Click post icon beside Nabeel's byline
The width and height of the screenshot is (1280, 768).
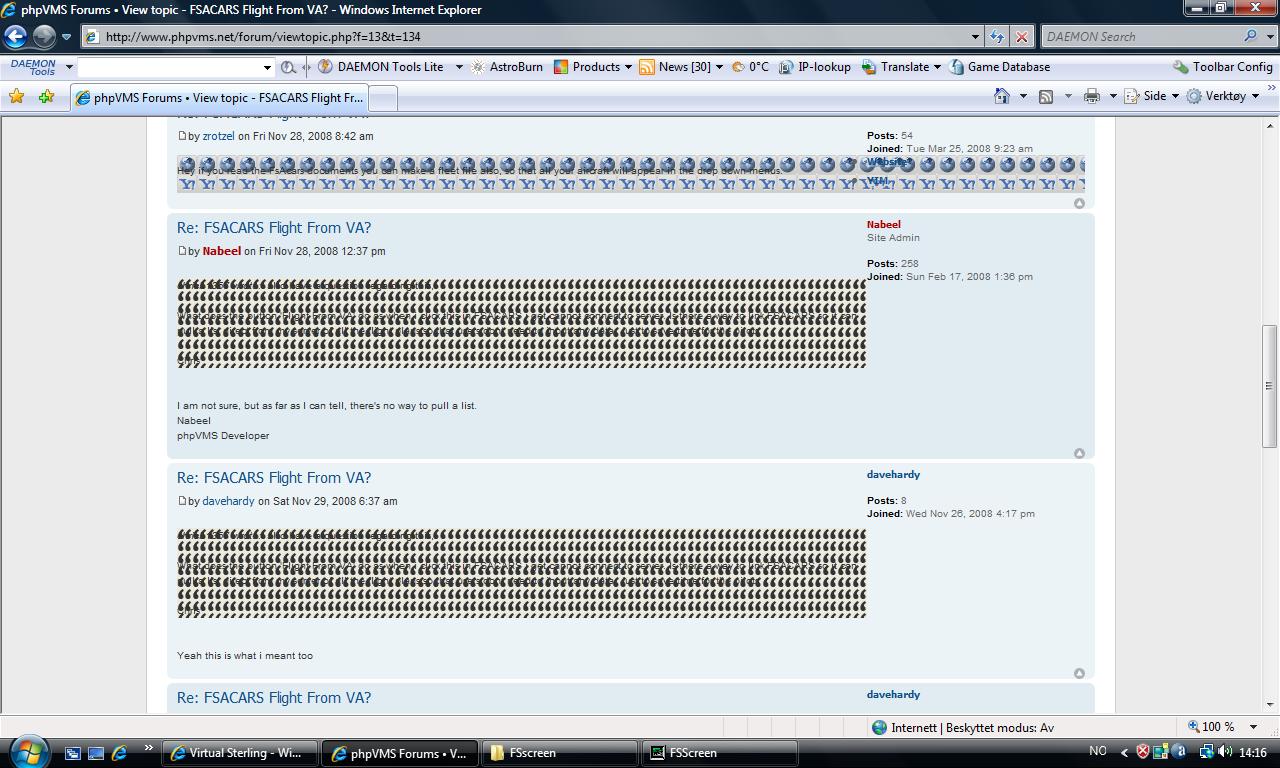pos(182,251)
